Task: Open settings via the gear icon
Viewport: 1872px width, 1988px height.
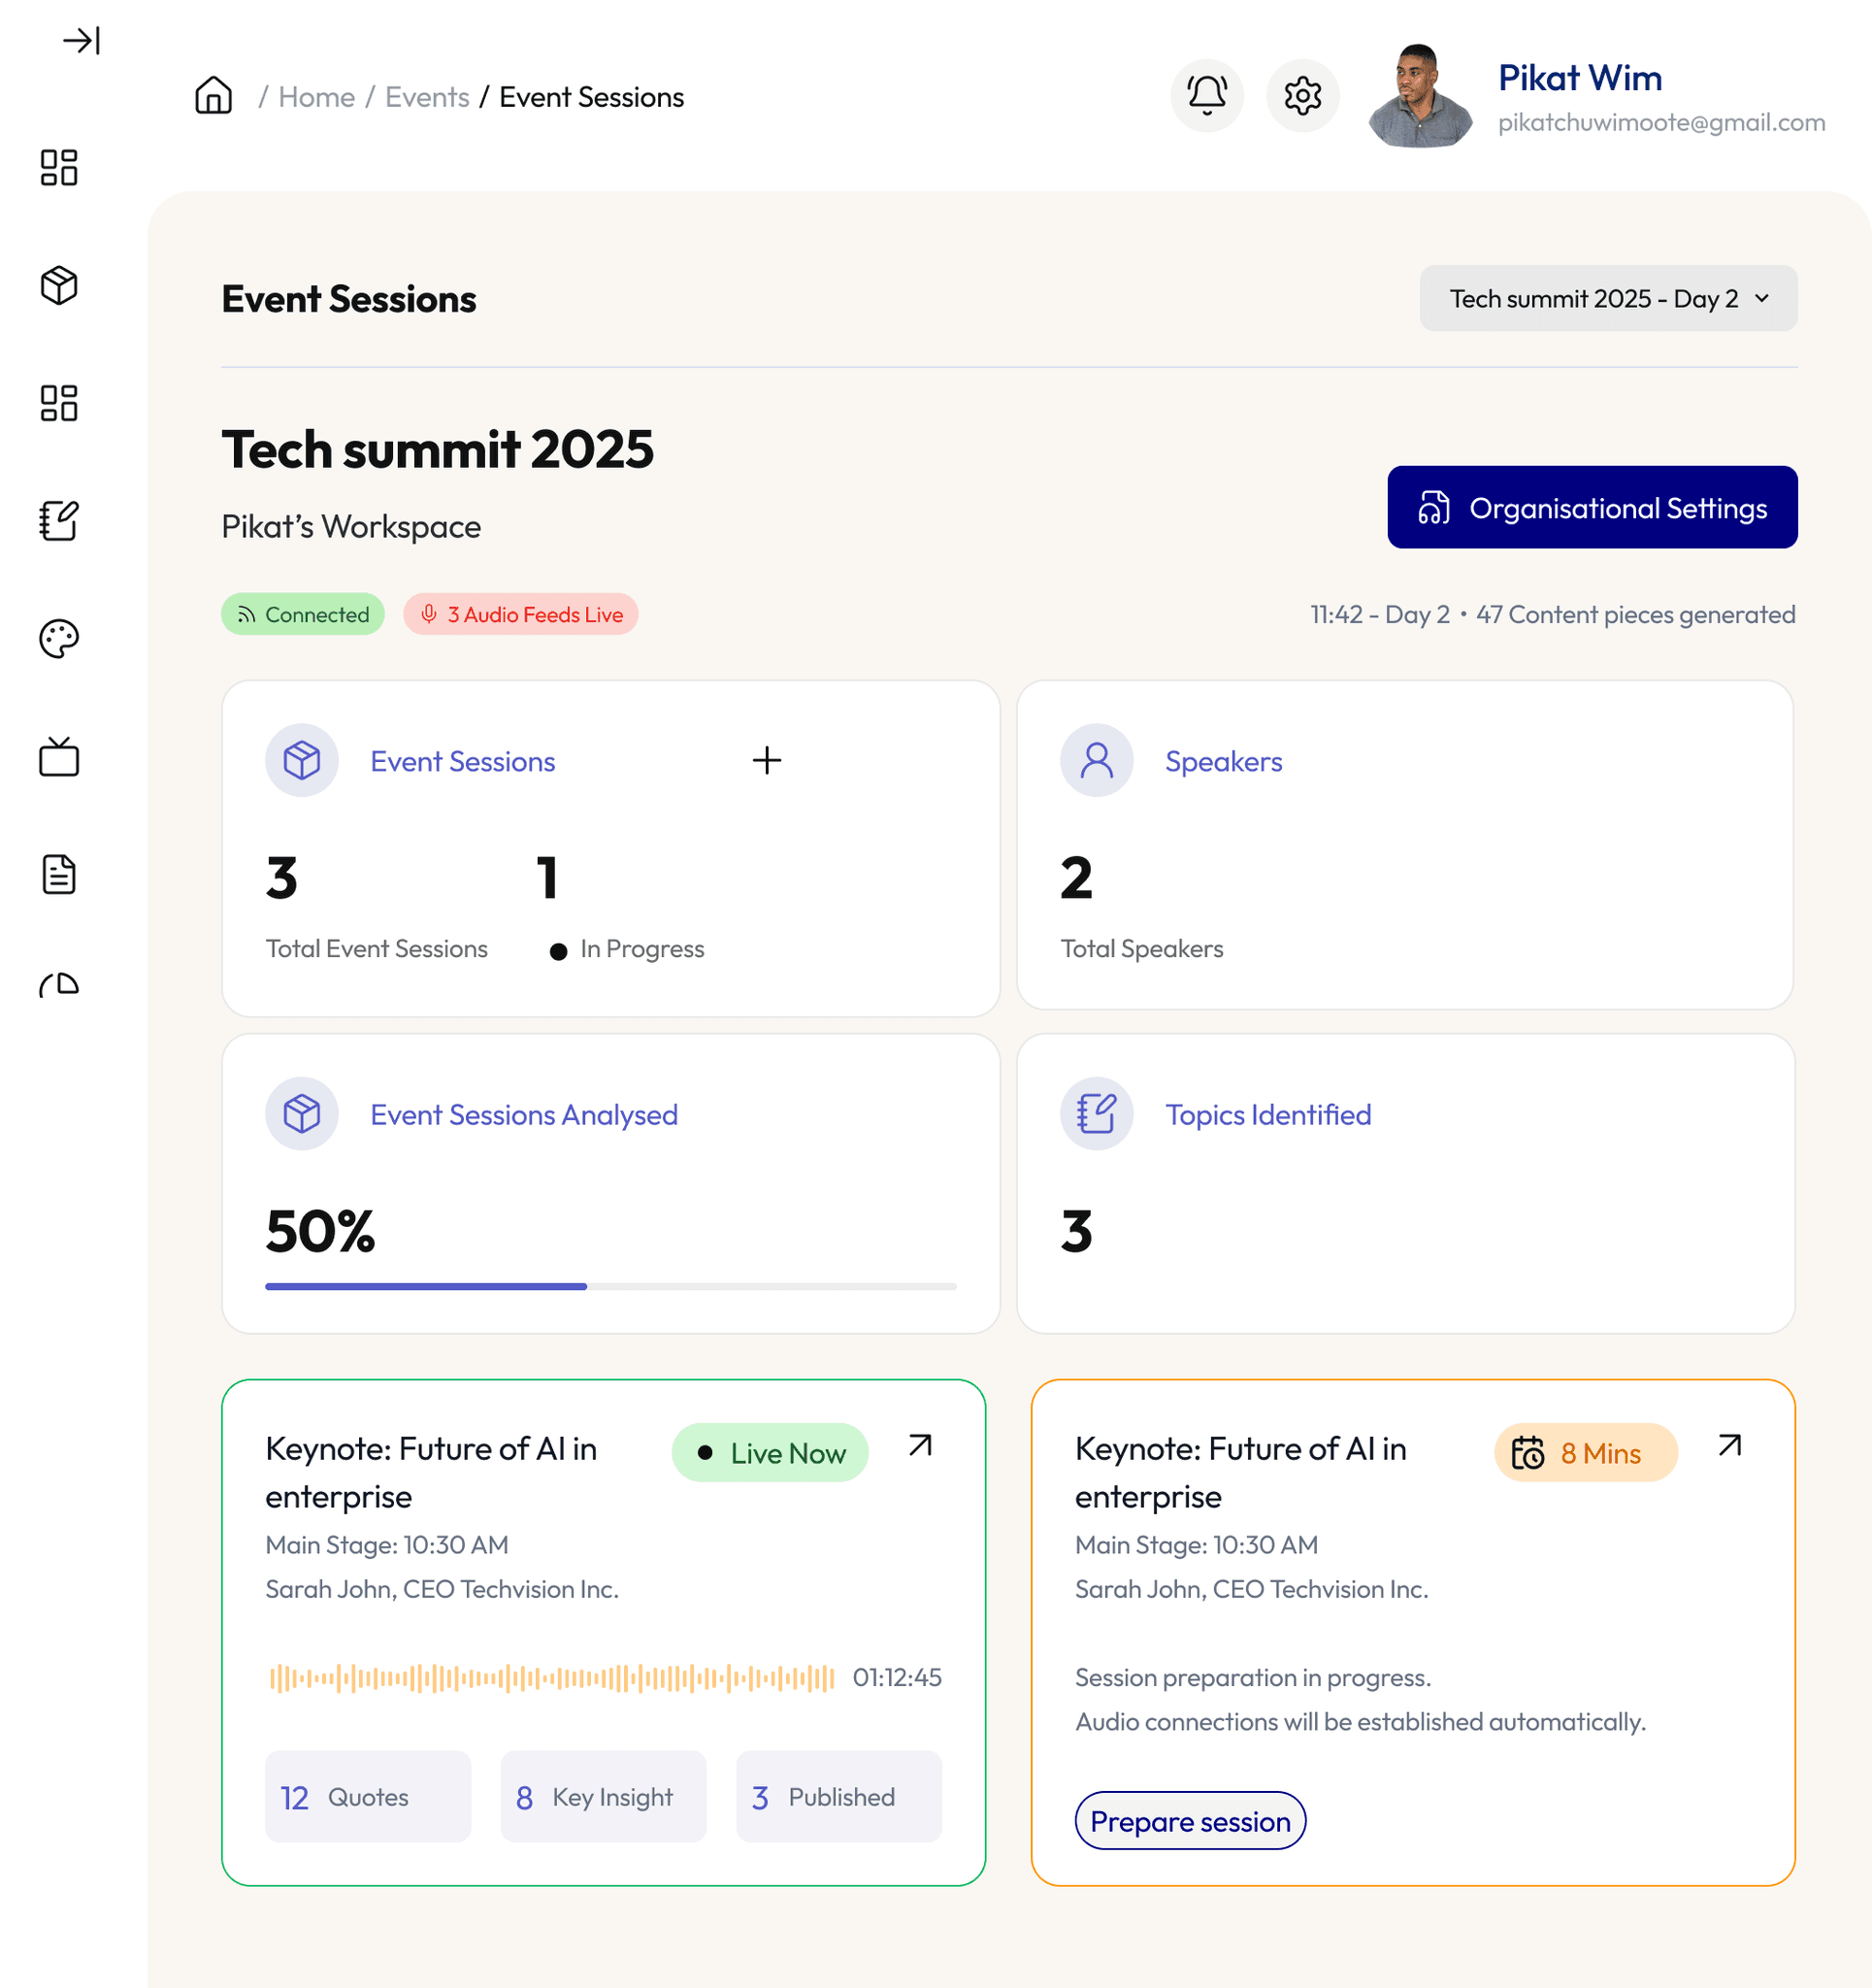Action: (x=1302, y=96)
